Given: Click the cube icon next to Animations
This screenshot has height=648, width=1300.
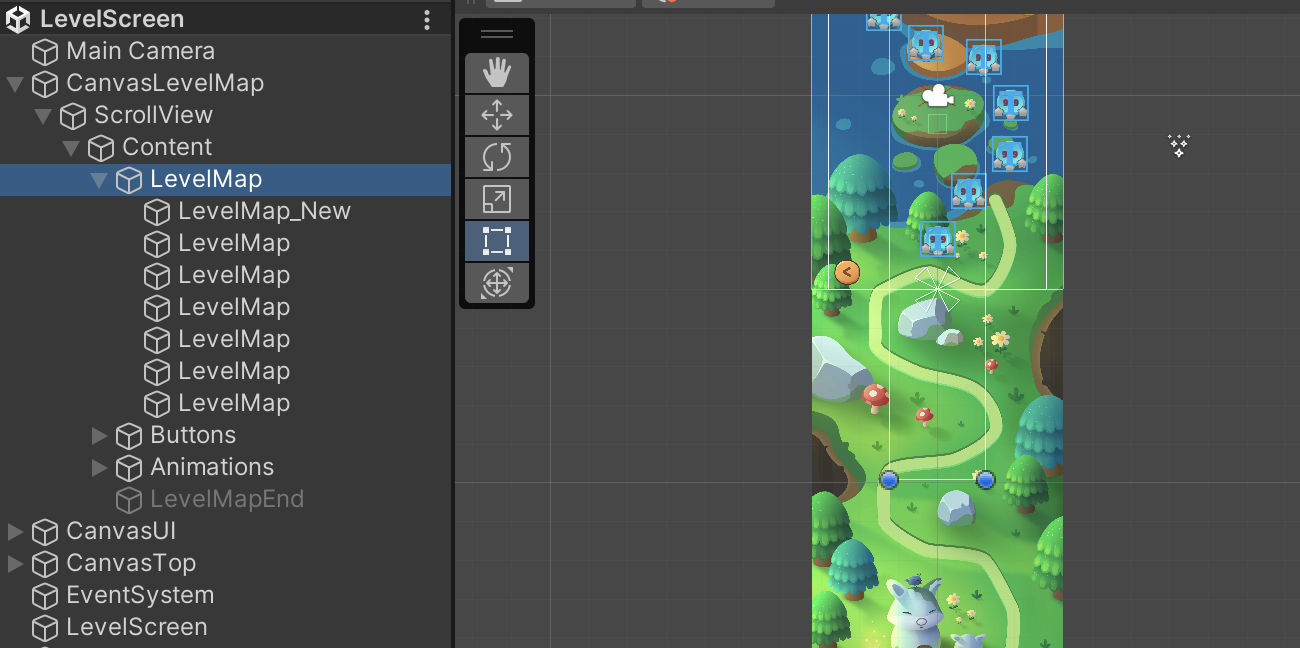Looking at the screenshot, I should pos(129,467).
